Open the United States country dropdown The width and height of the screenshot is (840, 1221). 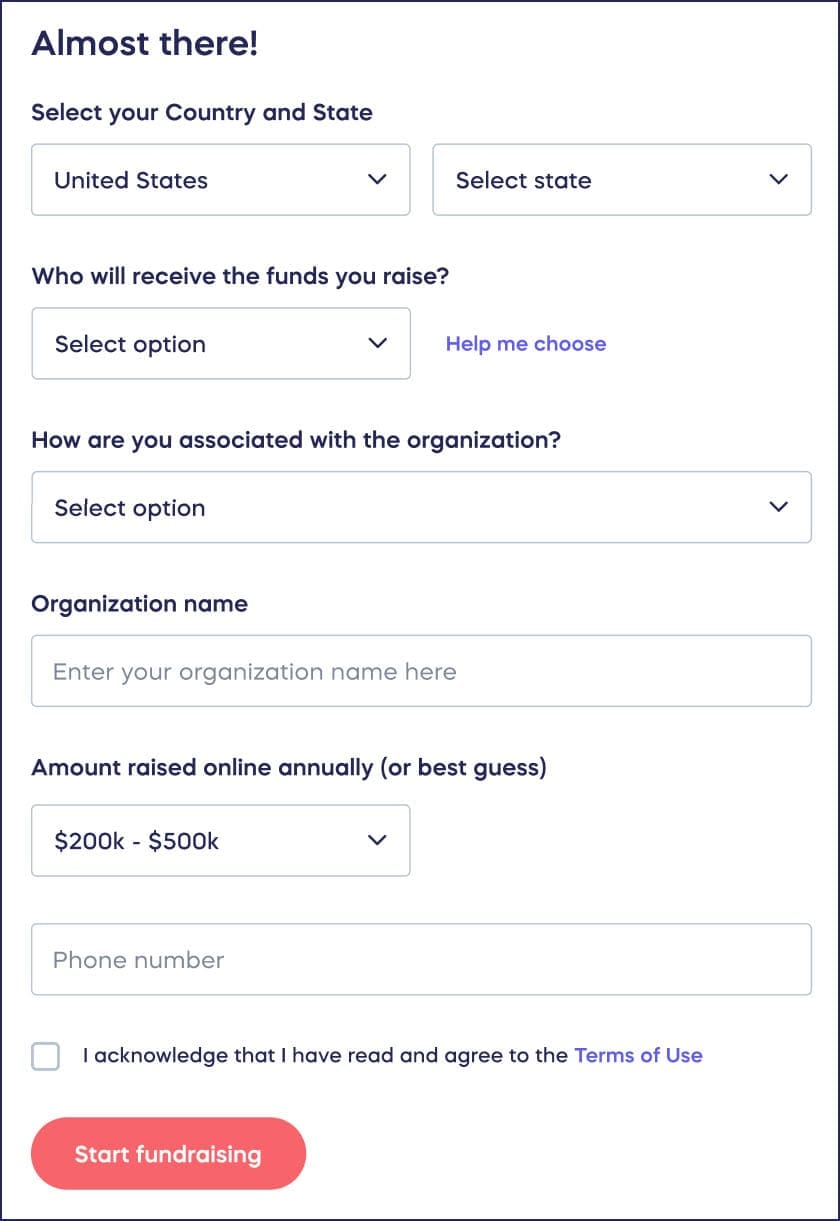[220, 180]
